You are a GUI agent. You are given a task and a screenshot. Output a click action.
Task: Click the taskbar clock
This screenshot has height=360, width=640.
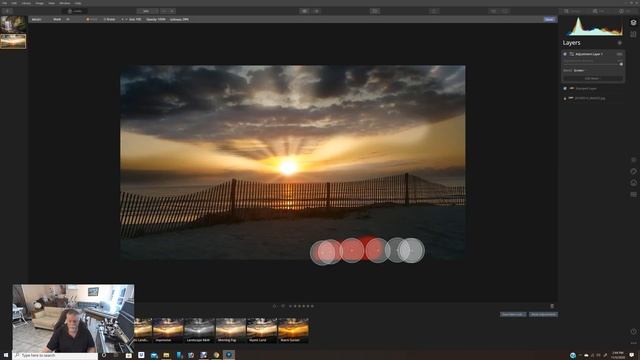tap(618, 356)
